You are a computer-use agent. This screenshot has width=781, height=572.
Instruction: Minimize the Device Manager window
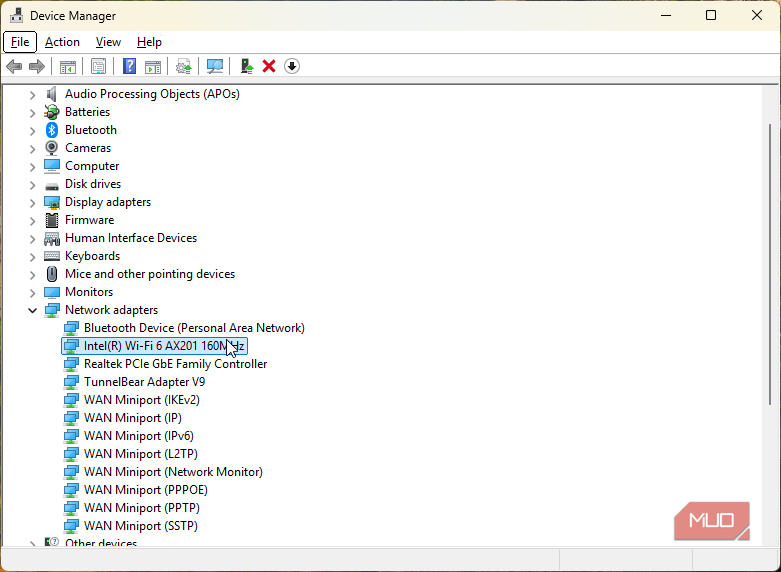coord(665,15)
